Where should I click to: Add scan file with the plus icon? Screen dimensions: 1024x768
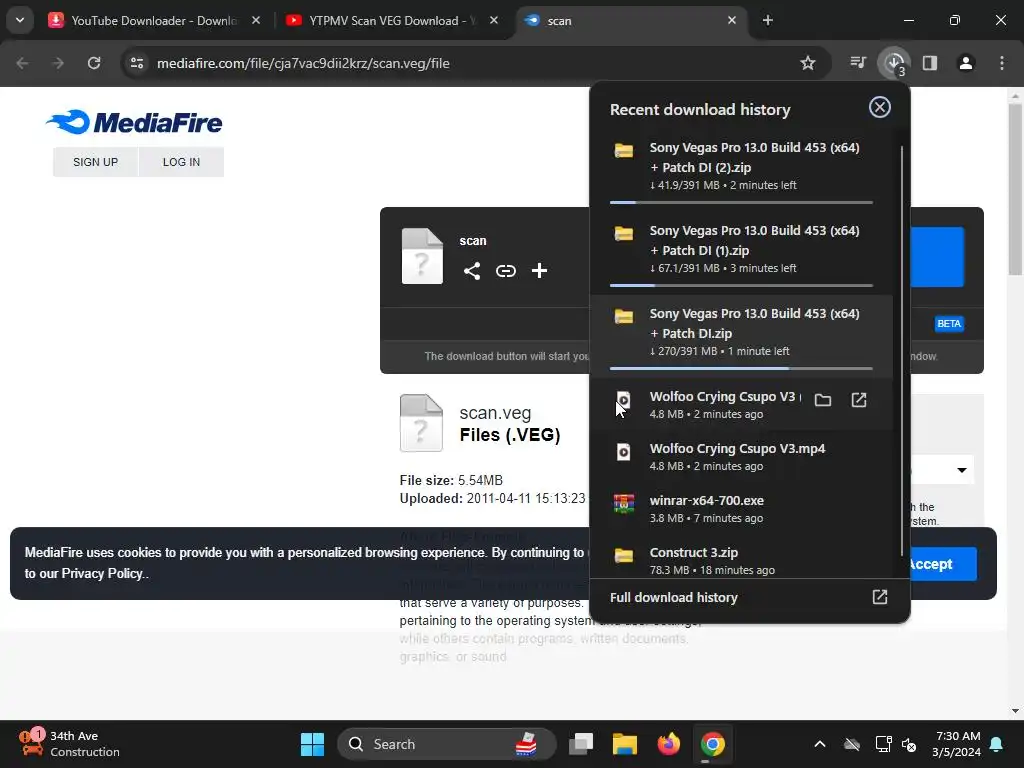[x=539, y=271]
